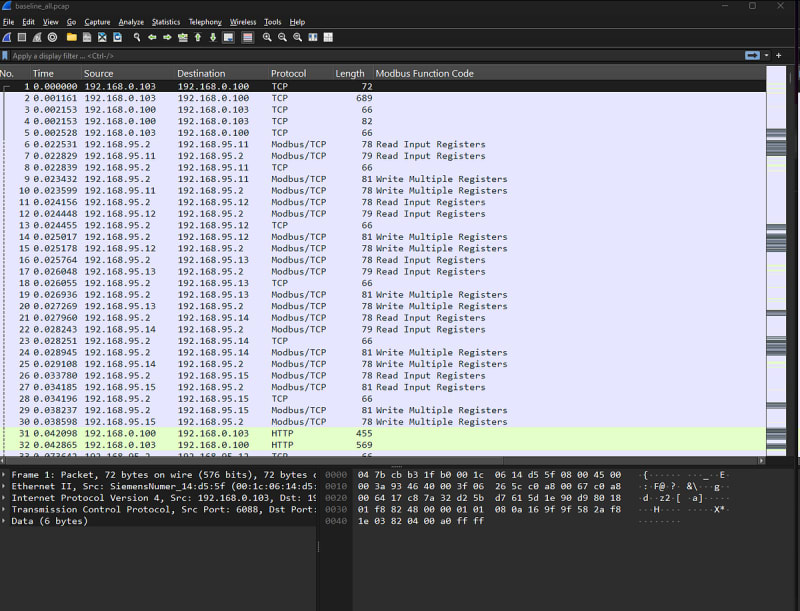Go to the previous packet with back arrow
800x611 pixels.
[x=151, y=37]
